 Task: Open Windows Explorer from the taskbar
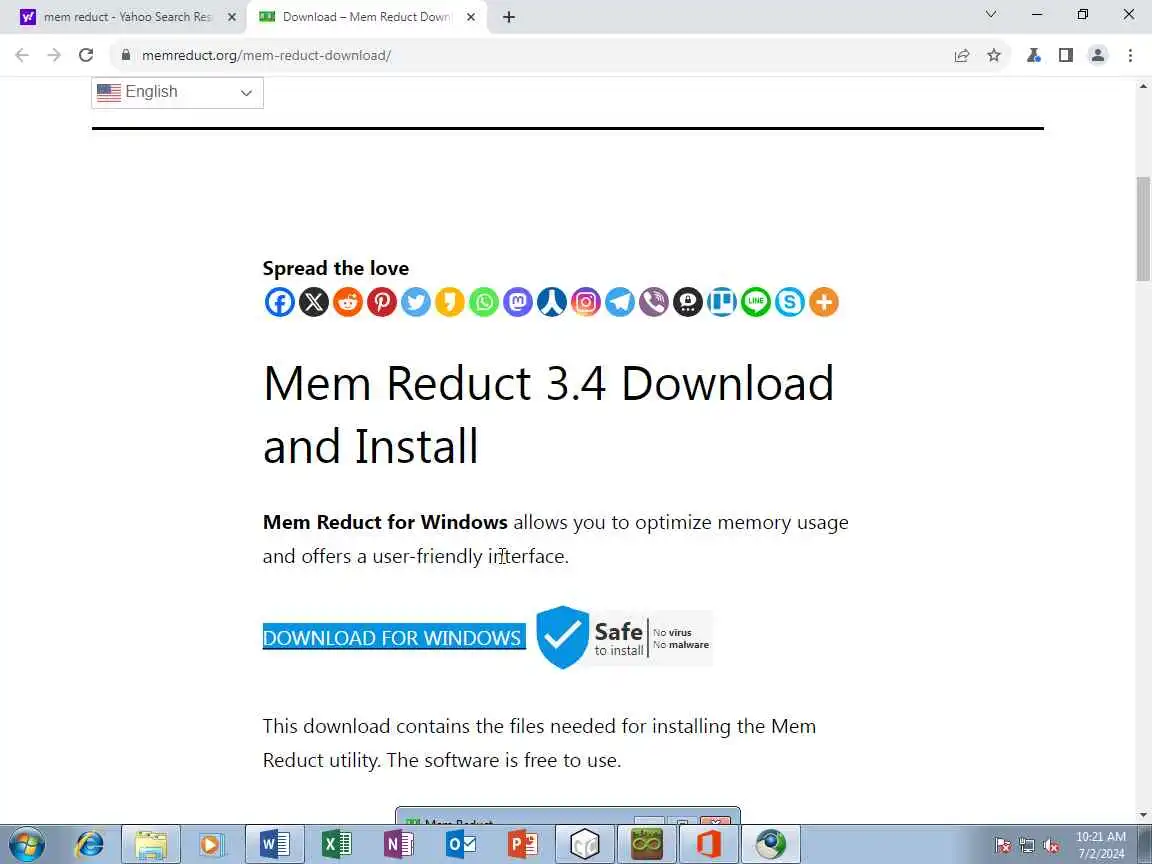(x=151, y=845)
